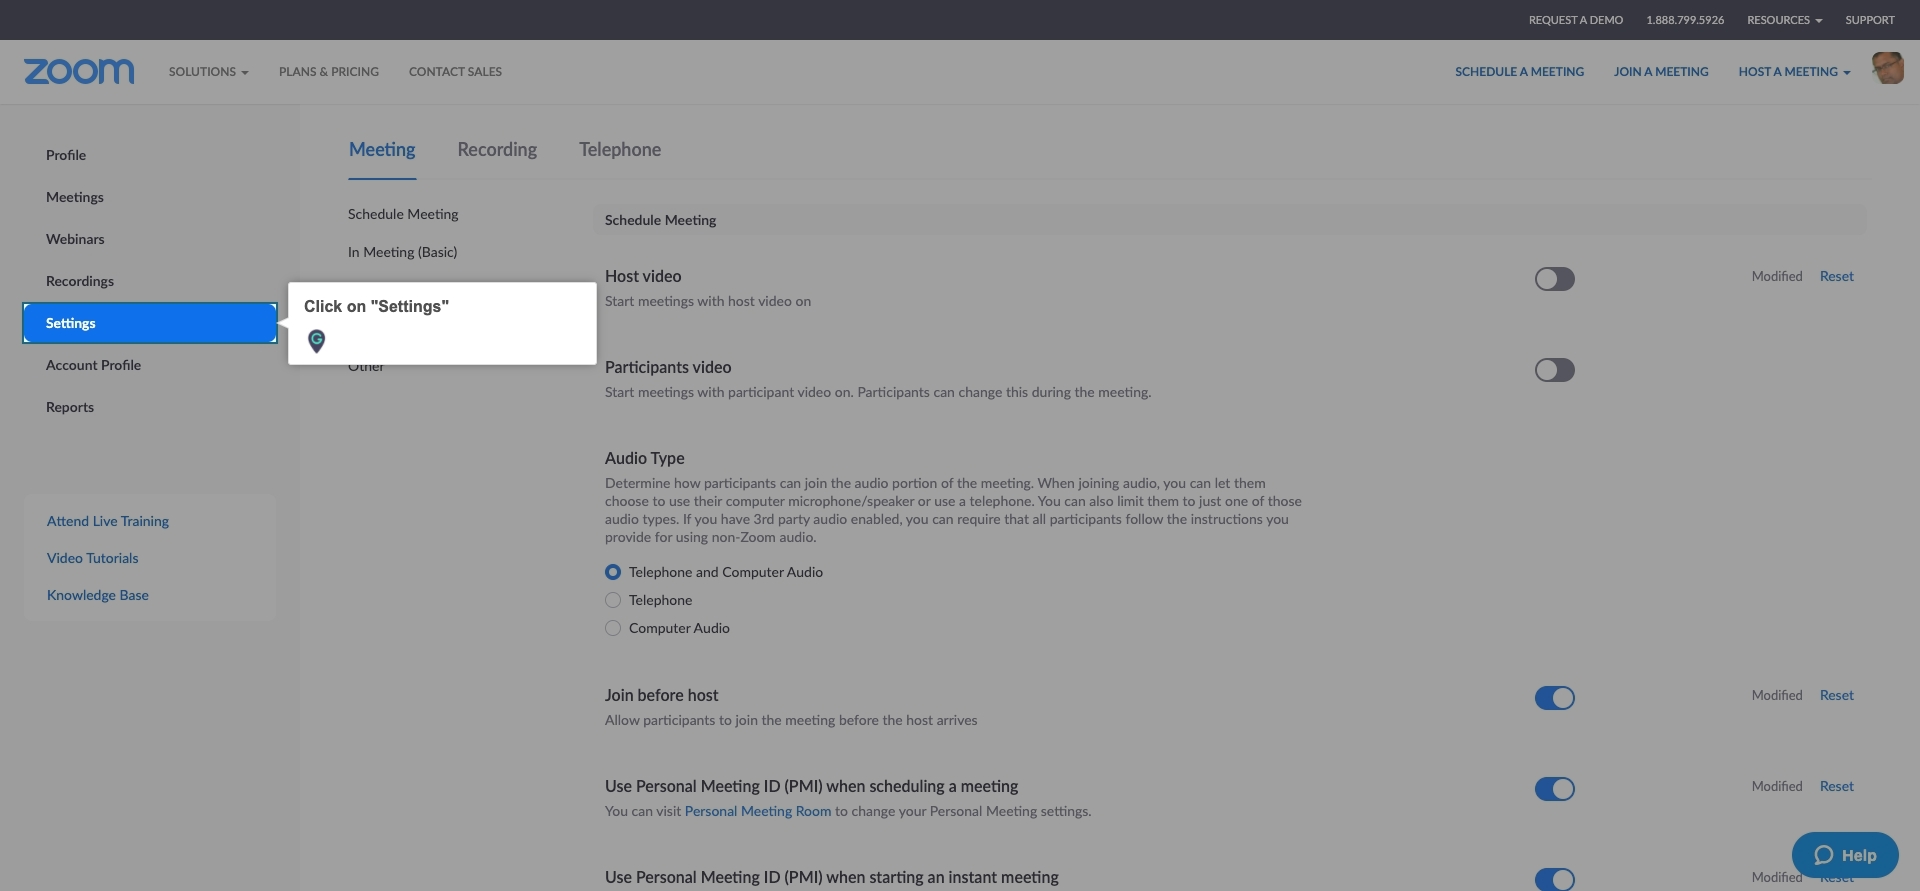Toggle Host video switch

tap(1554, 279)
